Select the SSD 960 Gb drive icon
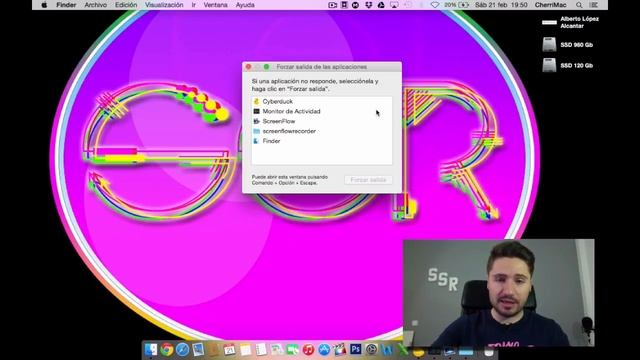 549,44
